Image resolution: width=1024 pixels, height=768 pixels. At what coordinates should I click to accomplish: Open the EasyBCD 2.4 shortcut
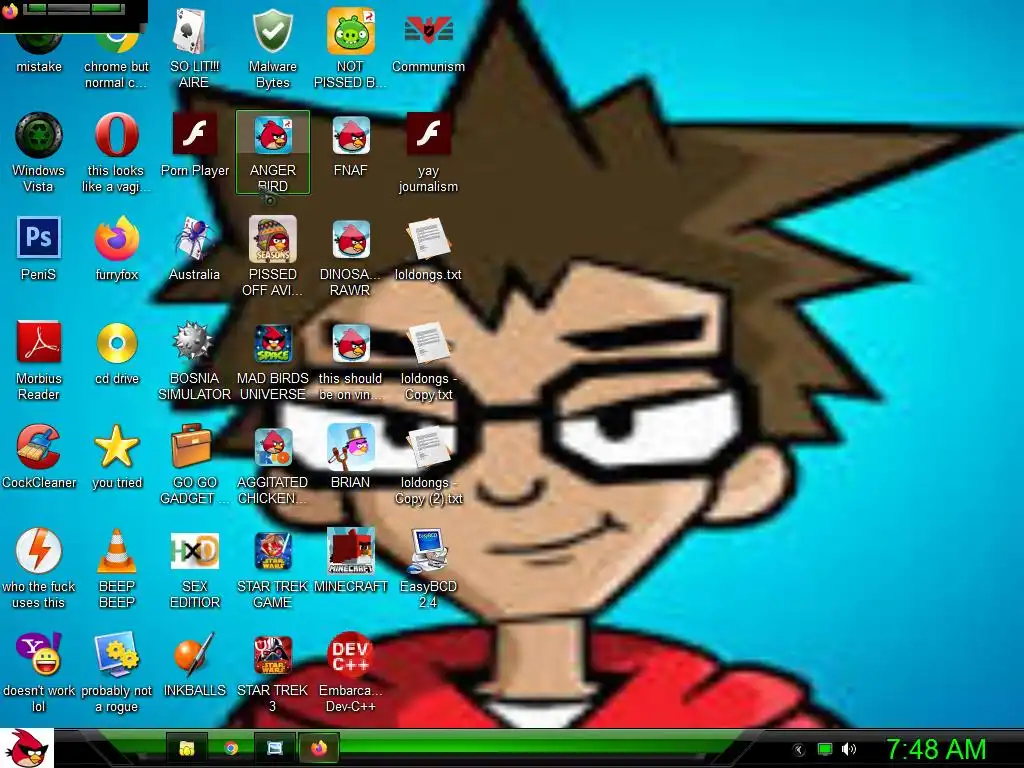pos(428,568)
